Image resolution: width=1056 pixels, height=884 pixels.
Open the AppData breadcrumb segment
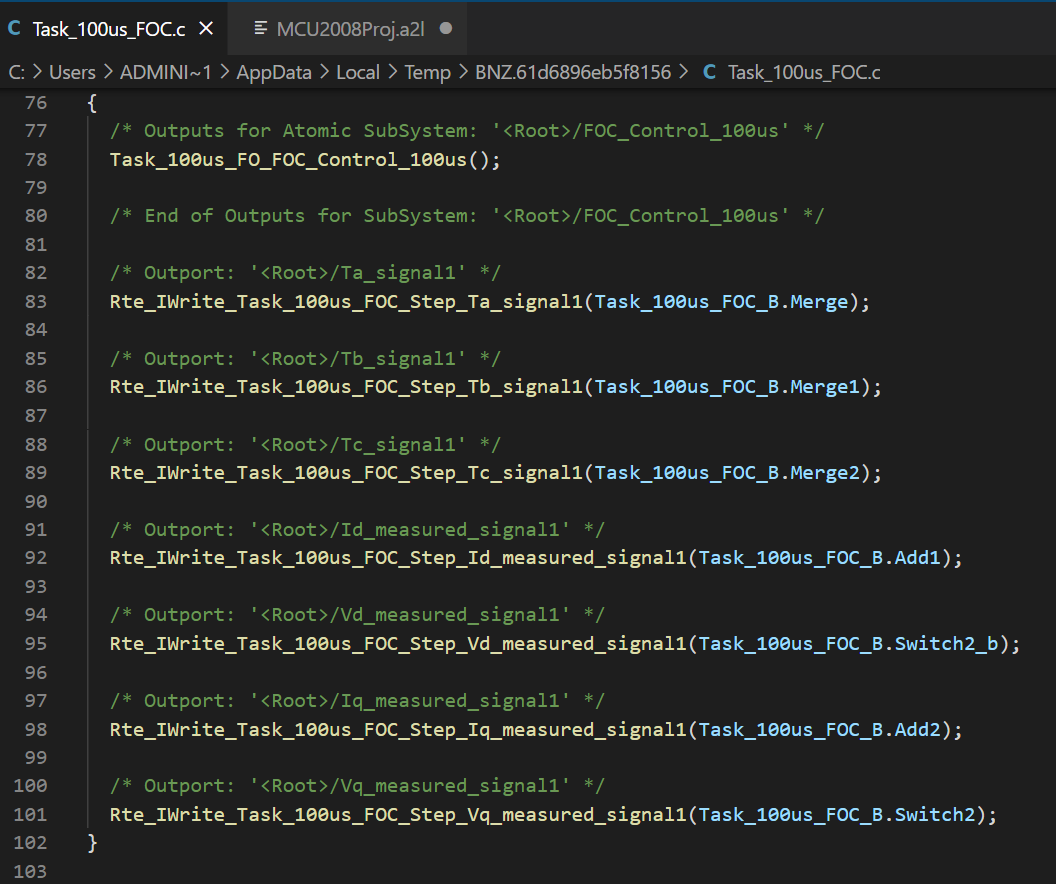tap(274, 72)
